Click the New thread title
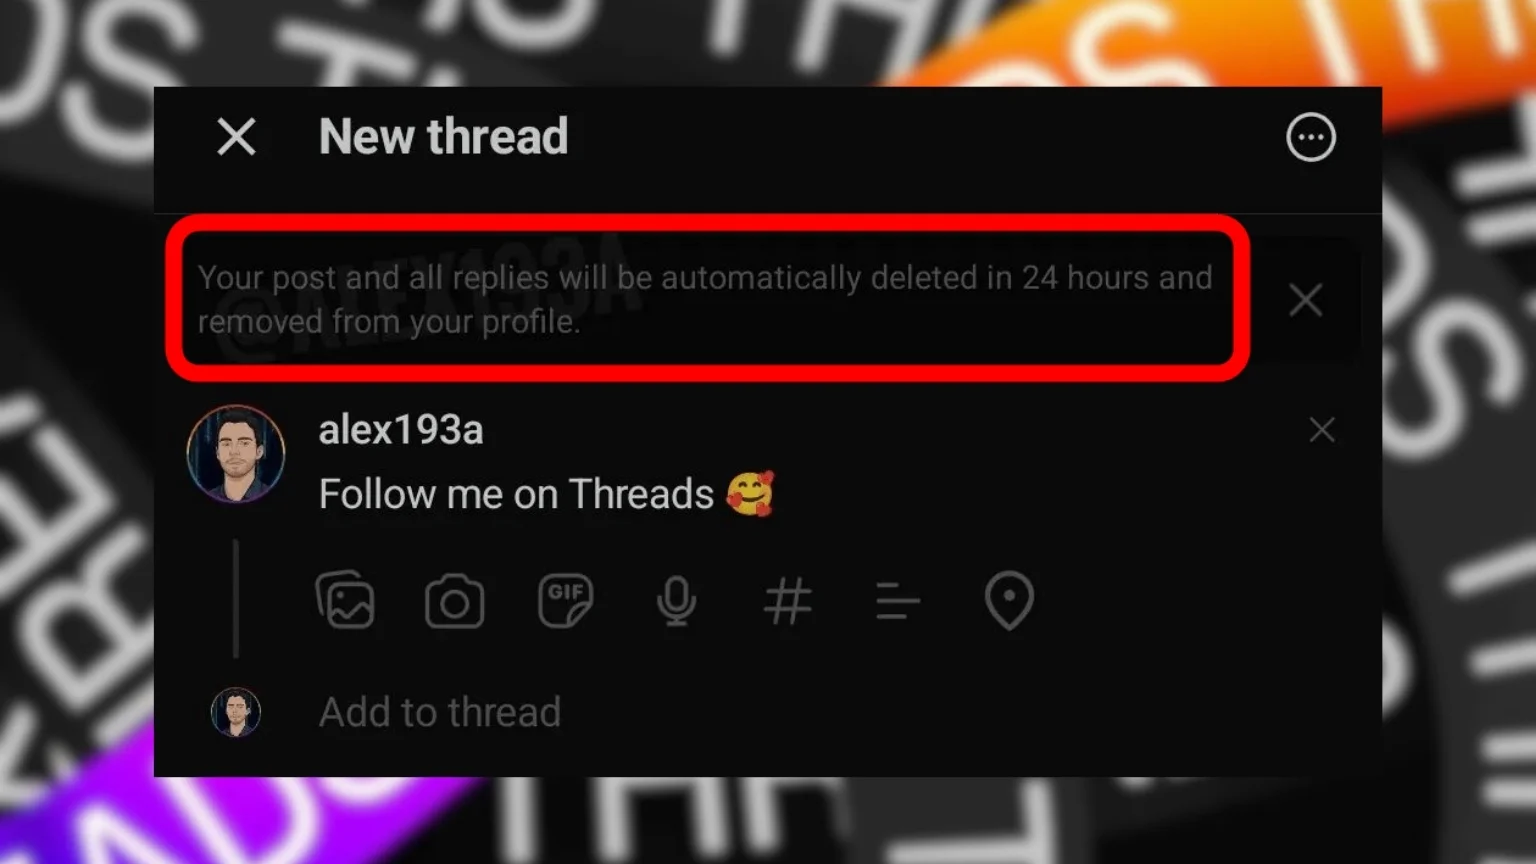The width and height of the screenshot is (1536, 864). 443,136
